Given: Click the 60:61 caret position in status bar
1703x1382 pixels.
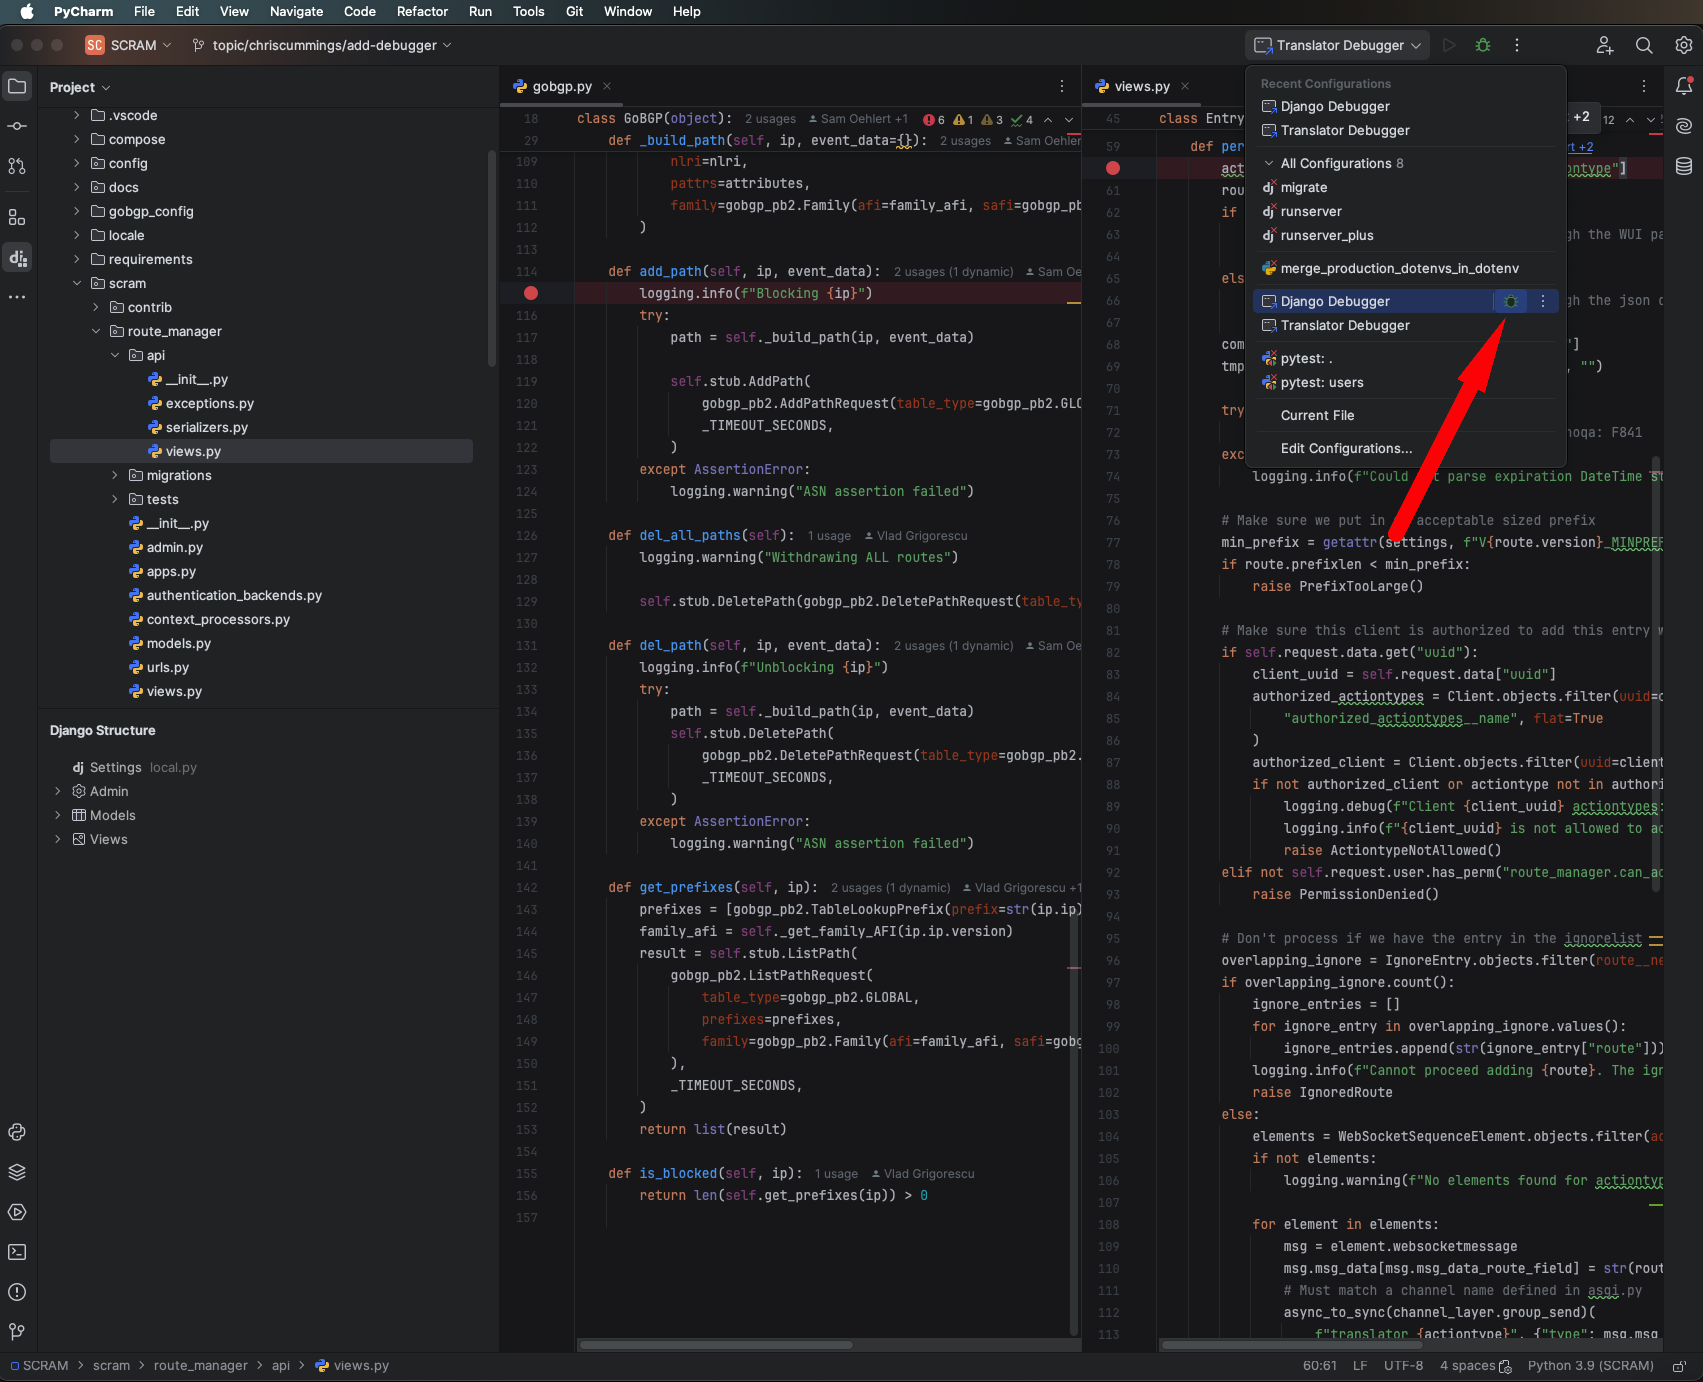Looking at the screenshot, I should click(1319, 1366).
